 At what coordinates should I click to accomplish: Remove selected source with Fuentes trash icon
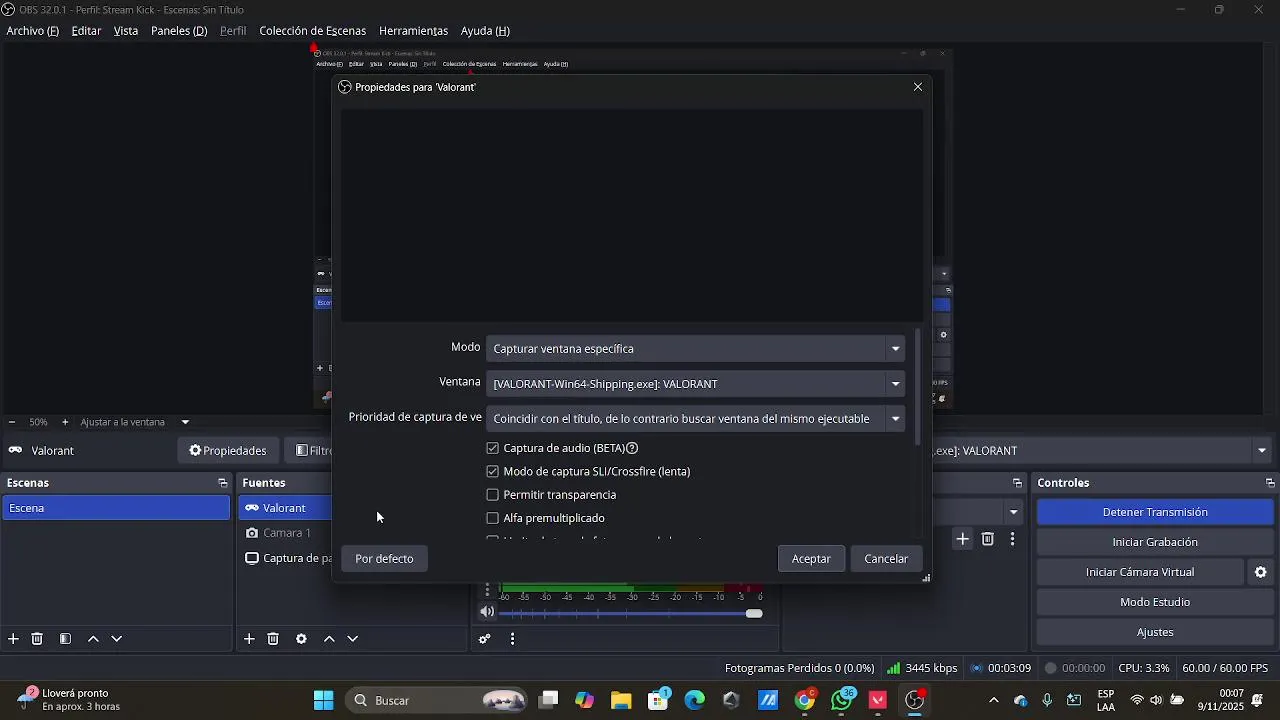pyautogui.click(x=273, y=639)
